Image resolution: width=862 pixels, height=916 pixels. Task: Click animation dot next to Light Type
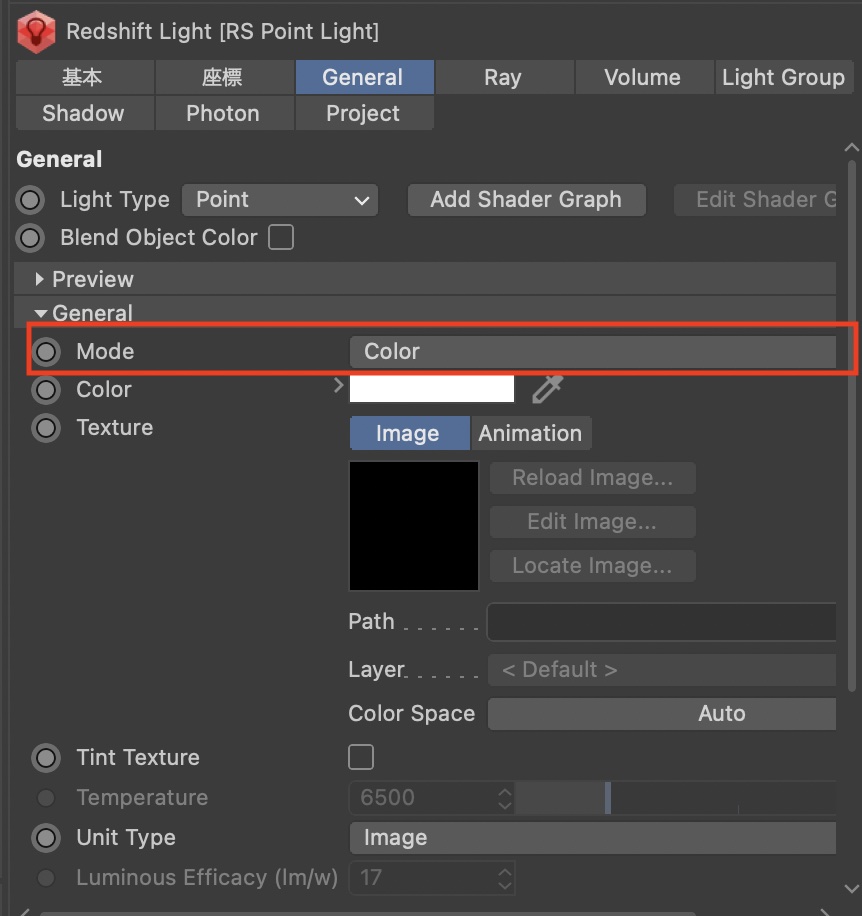point(31,200)
